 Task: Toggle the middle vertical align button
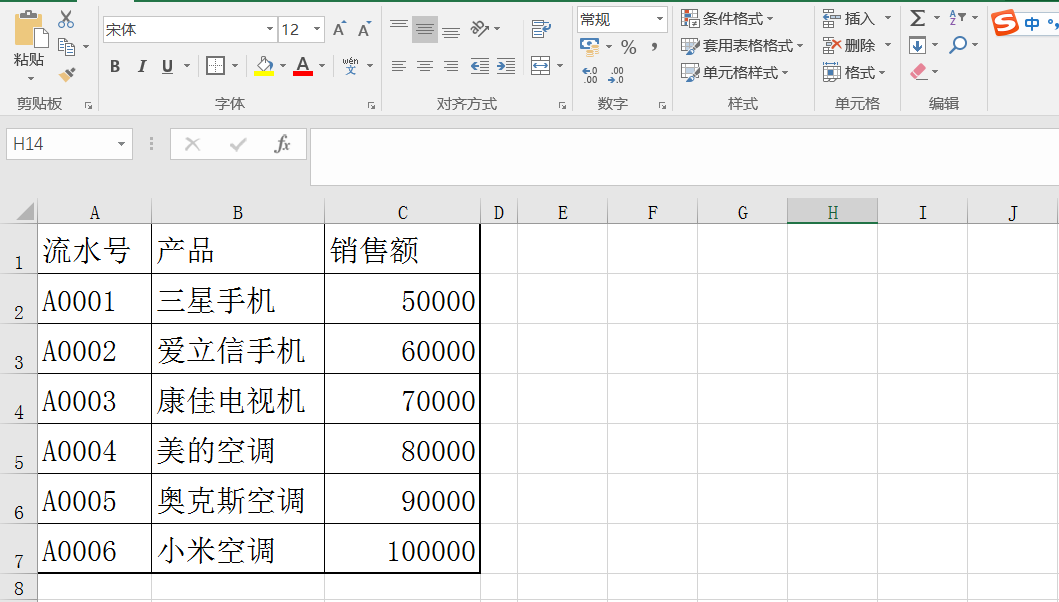425,29
